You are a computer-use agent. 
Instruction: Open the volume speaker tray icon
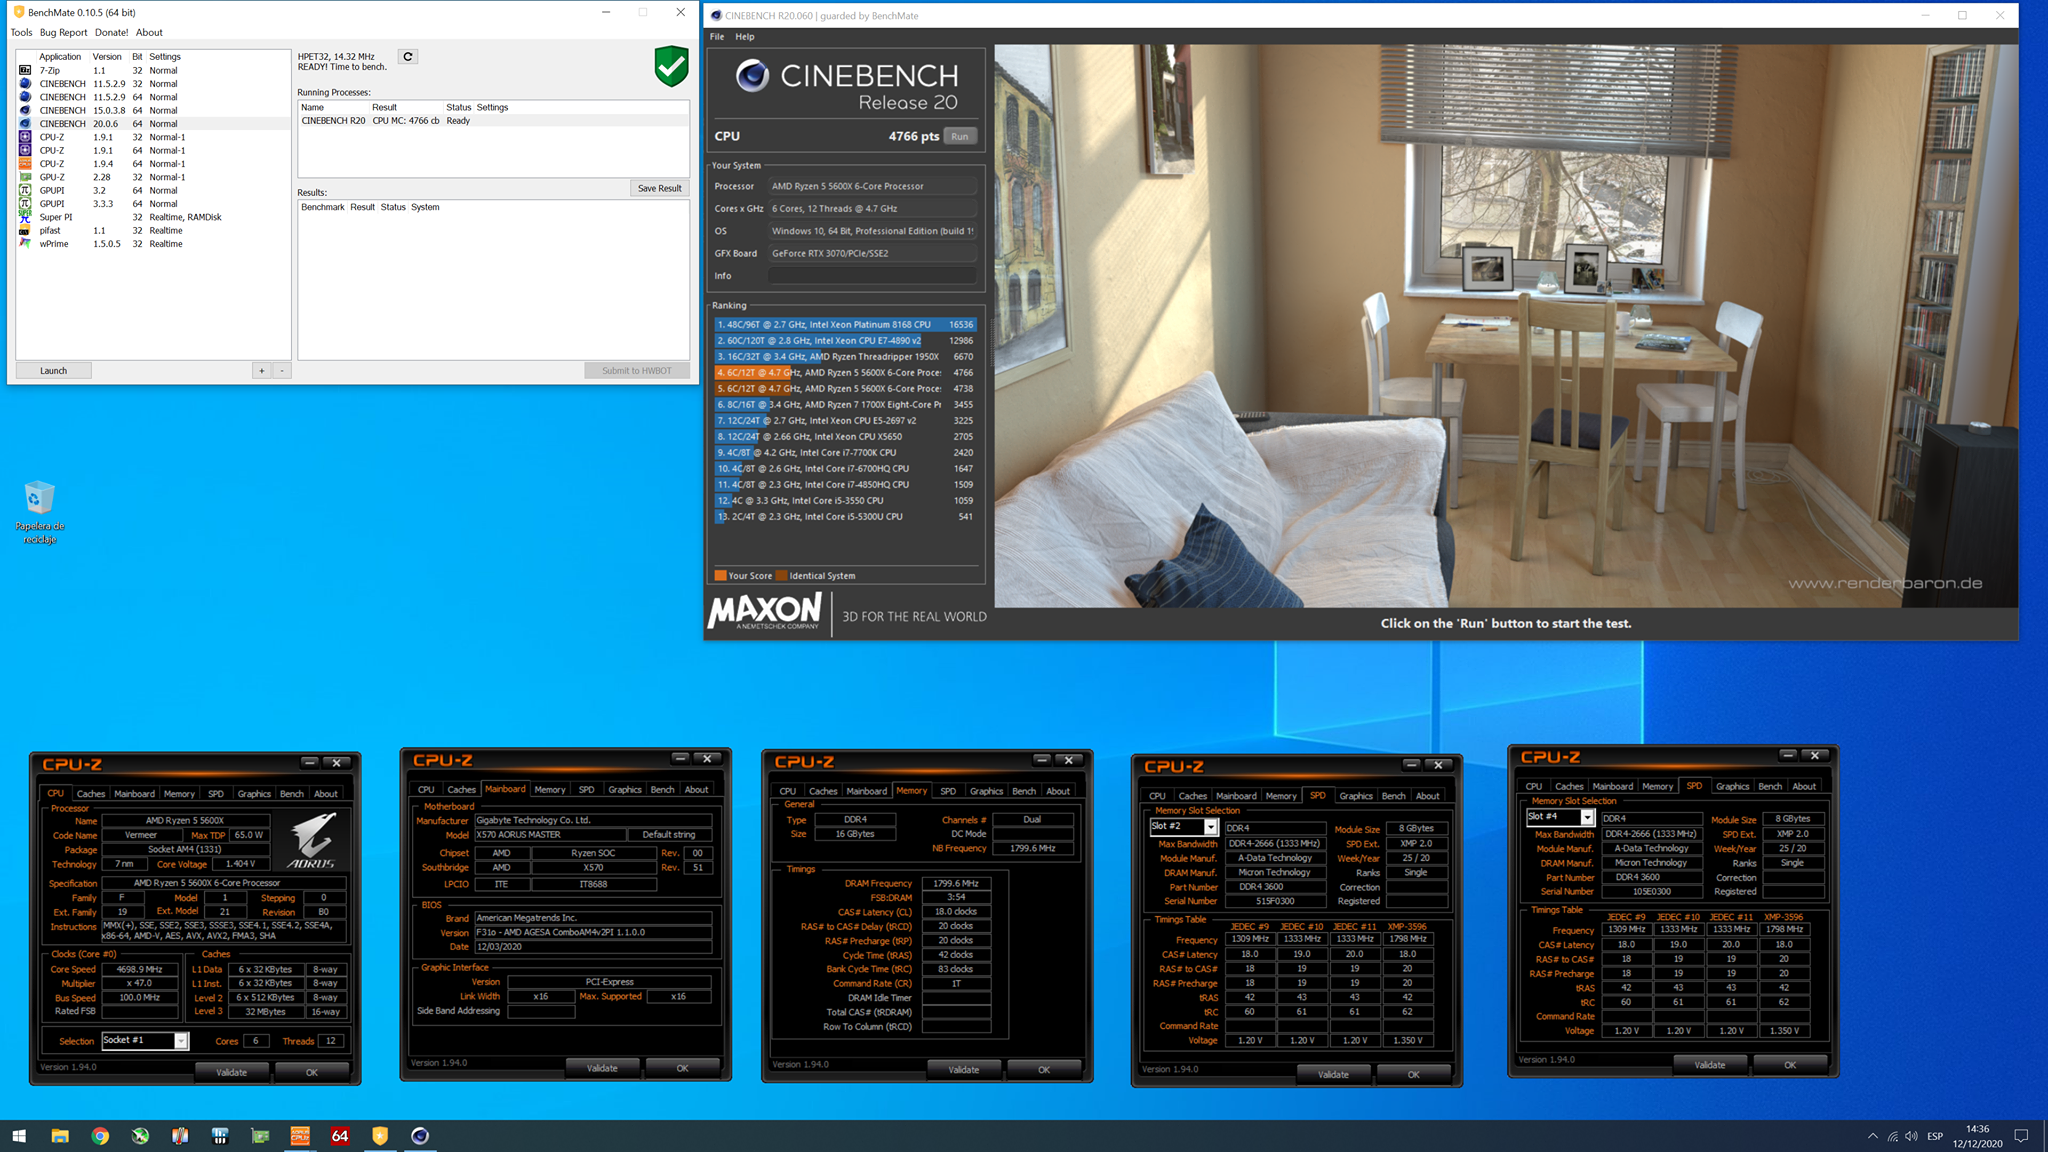coord(1912,1136)
